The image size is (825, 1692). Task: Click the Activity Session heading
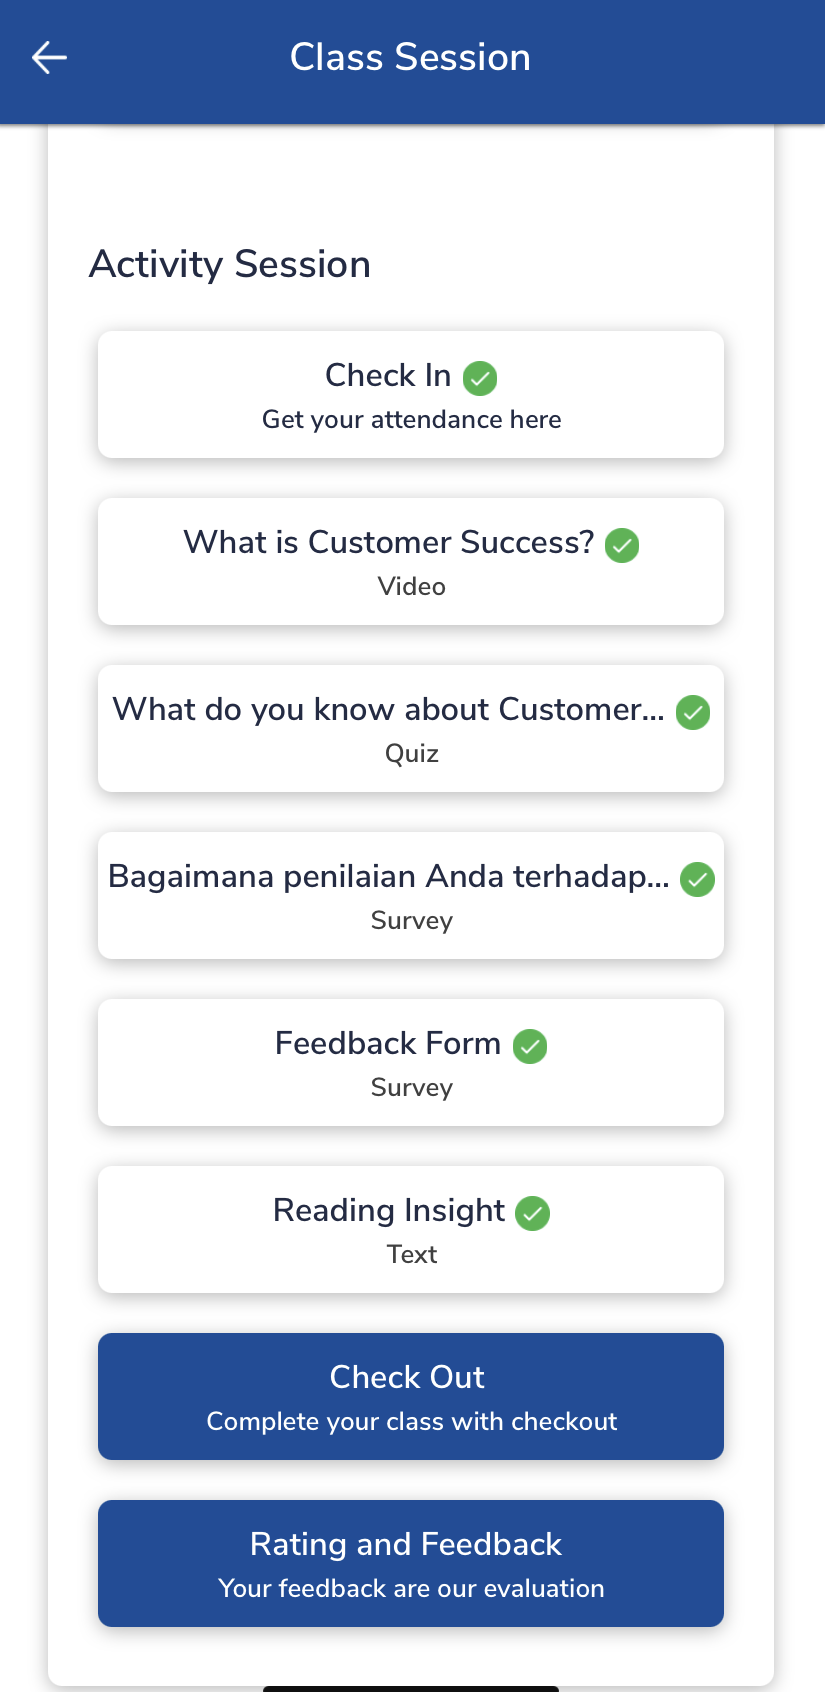pyautogui.click(x=230, y=265)
